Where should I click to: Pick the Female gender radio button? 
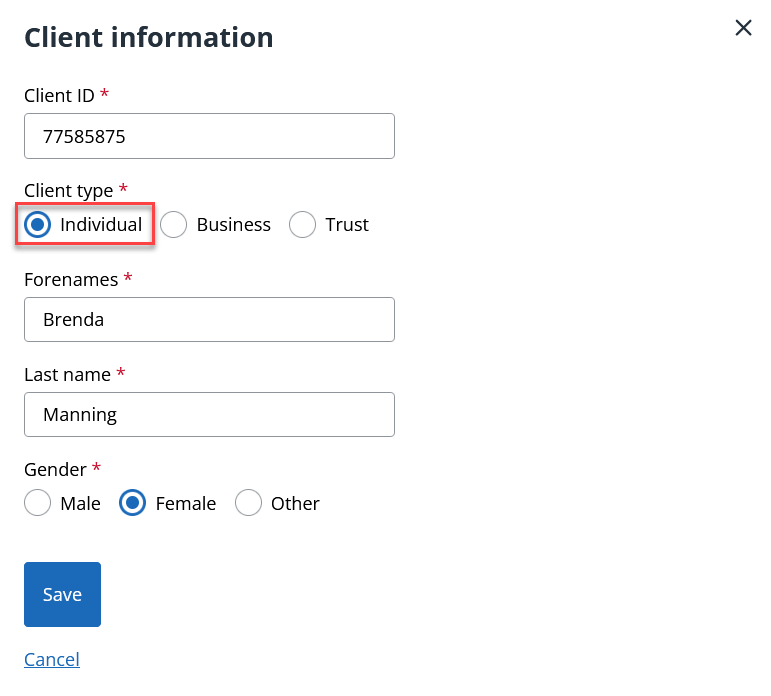133,503
